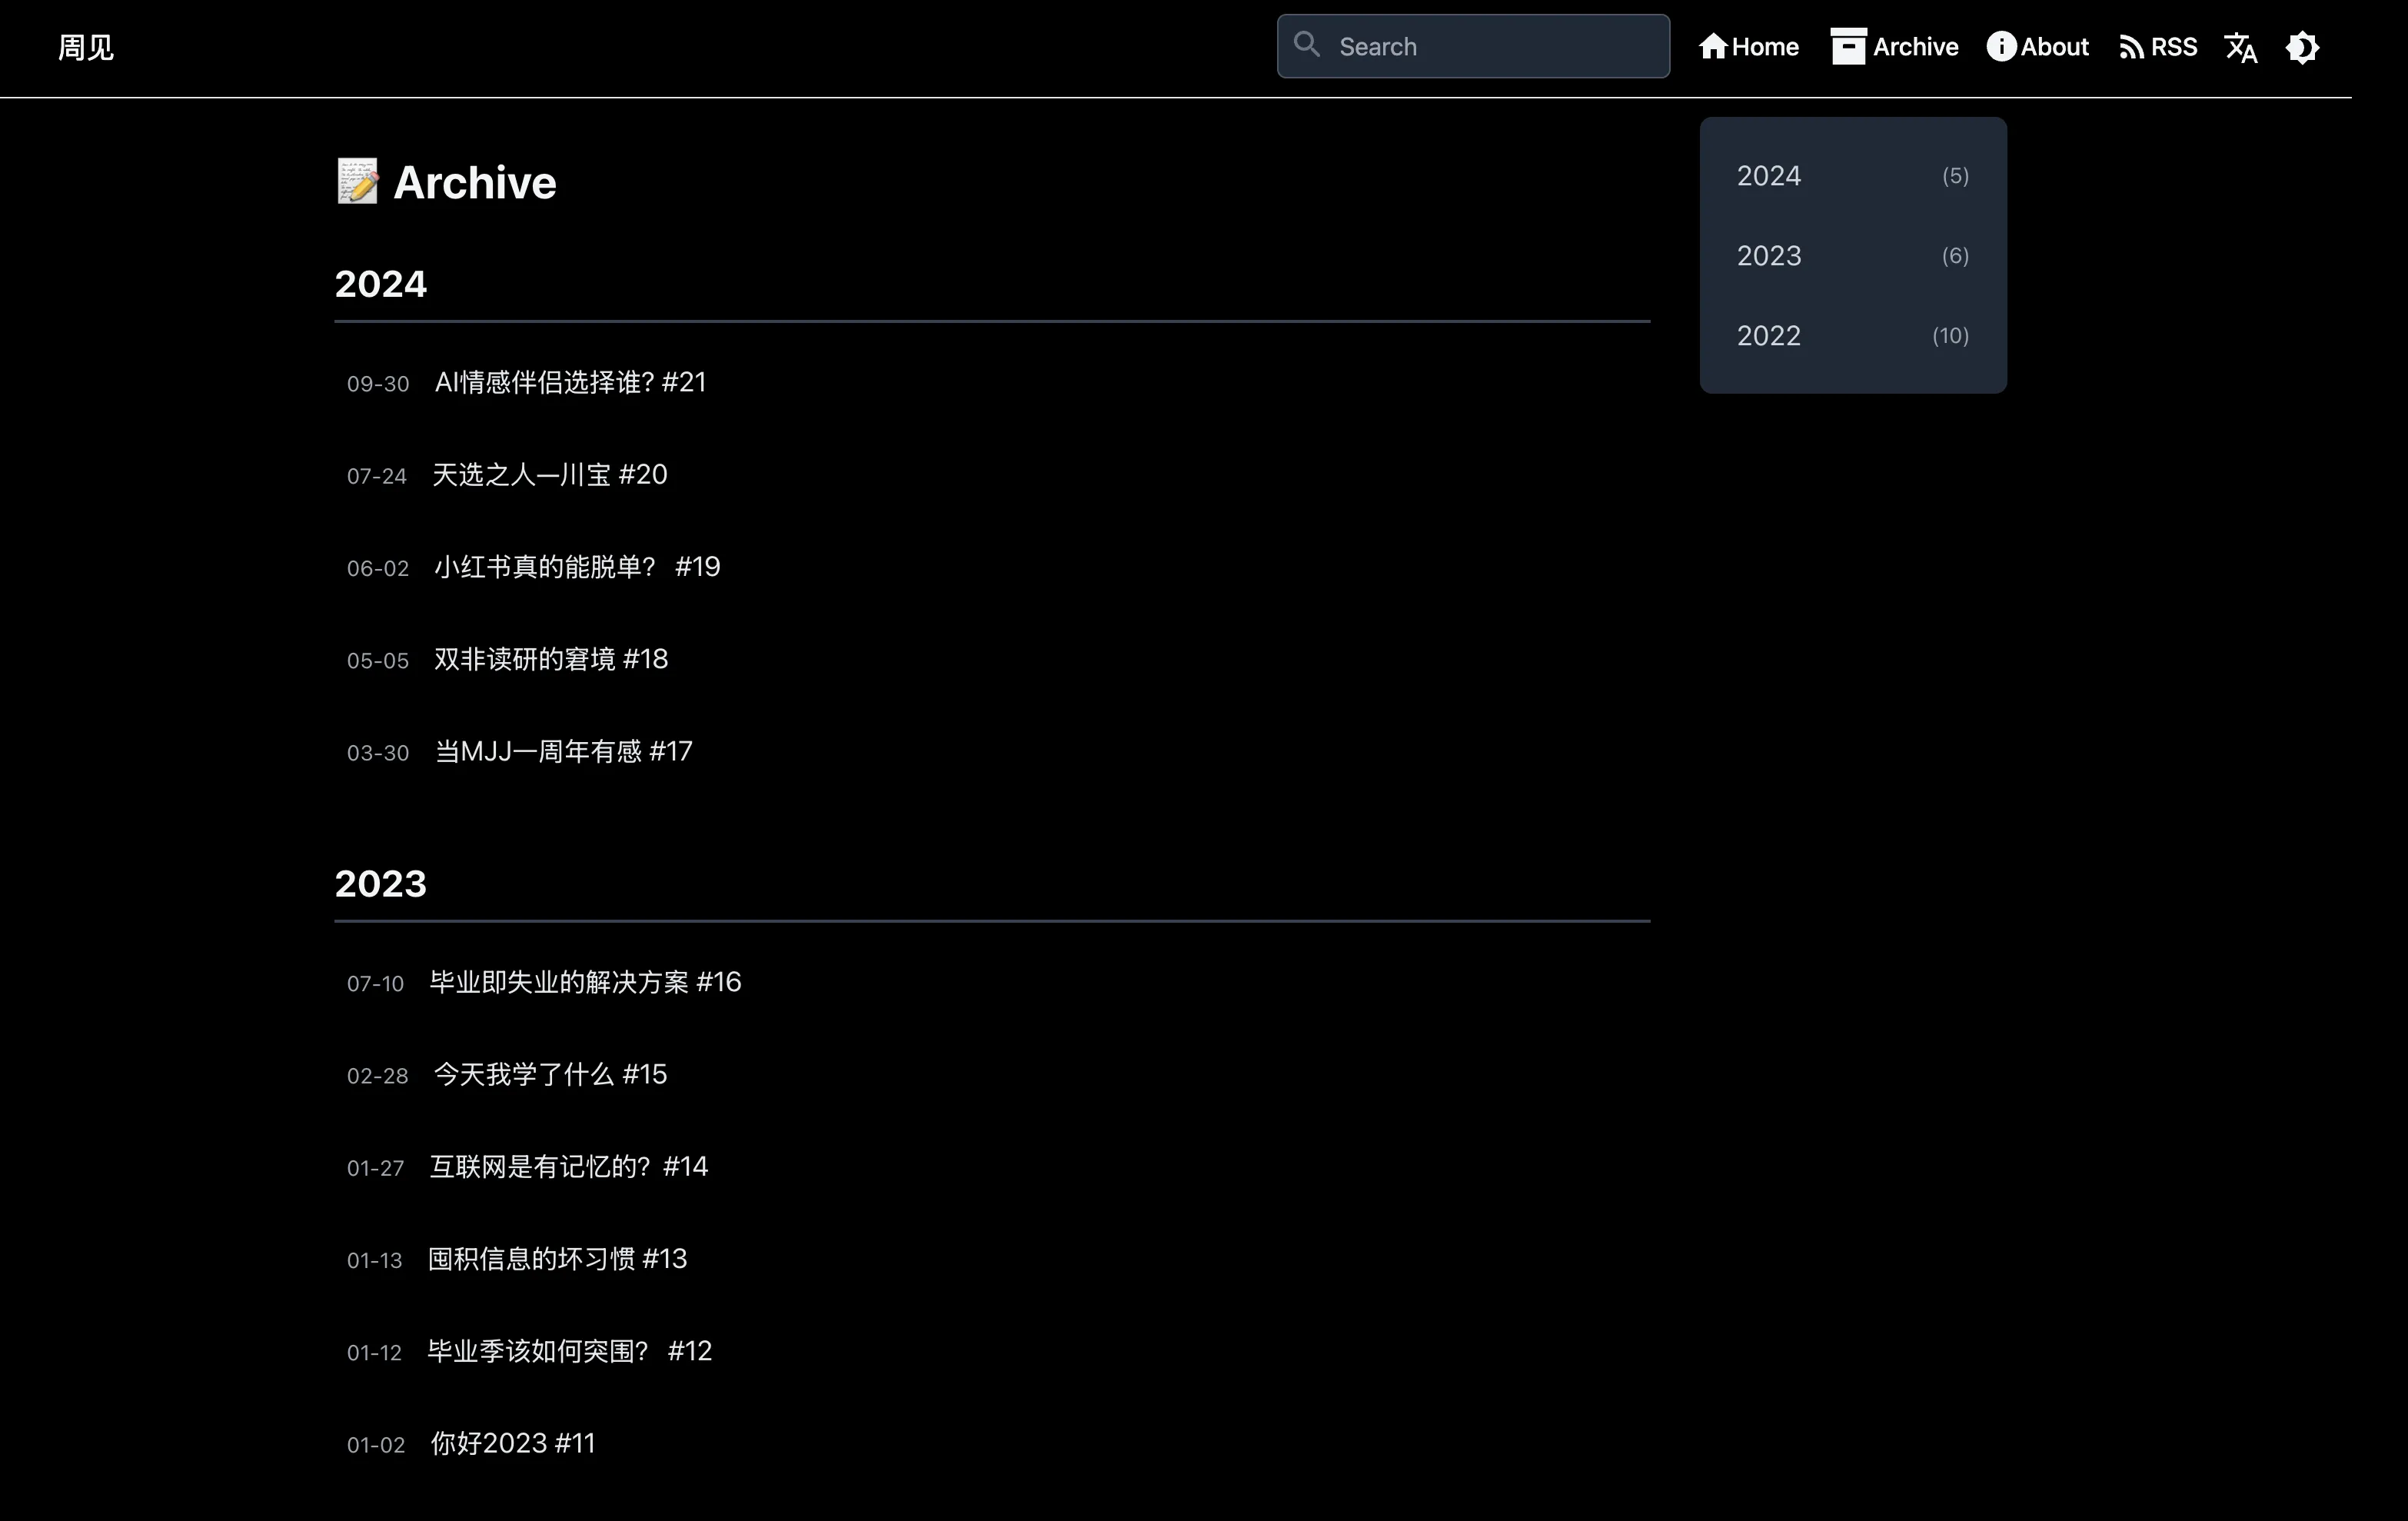The image size is (2408, 1521).
Task: Open post 毕业季该如何突围? #12
Action: (x=569, y=1351)
